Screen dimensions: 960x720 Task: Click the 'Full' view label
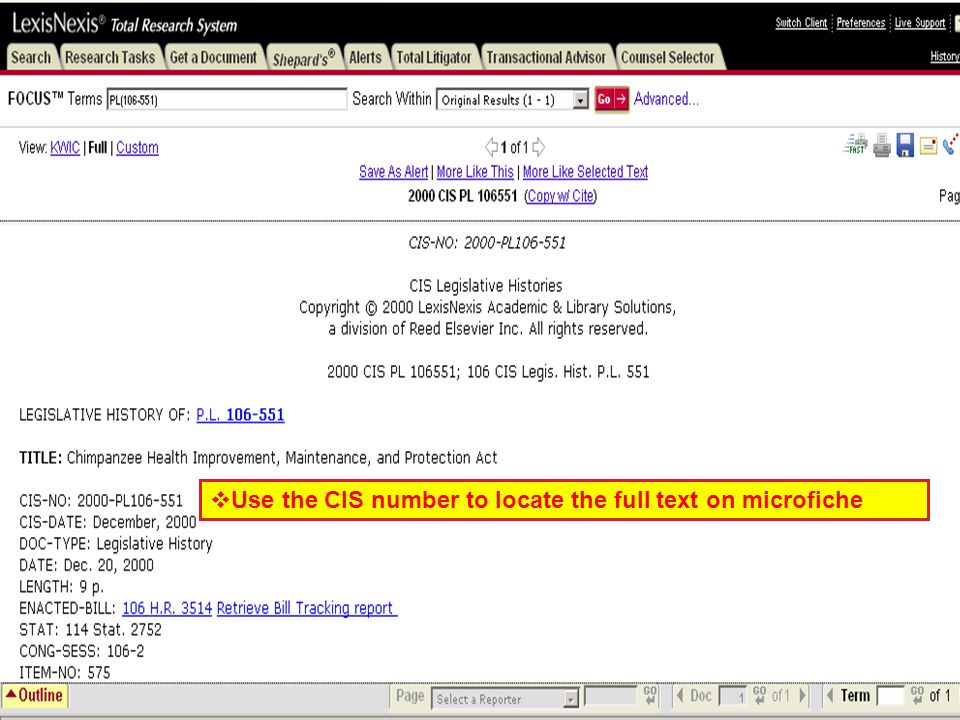[97, 148]
